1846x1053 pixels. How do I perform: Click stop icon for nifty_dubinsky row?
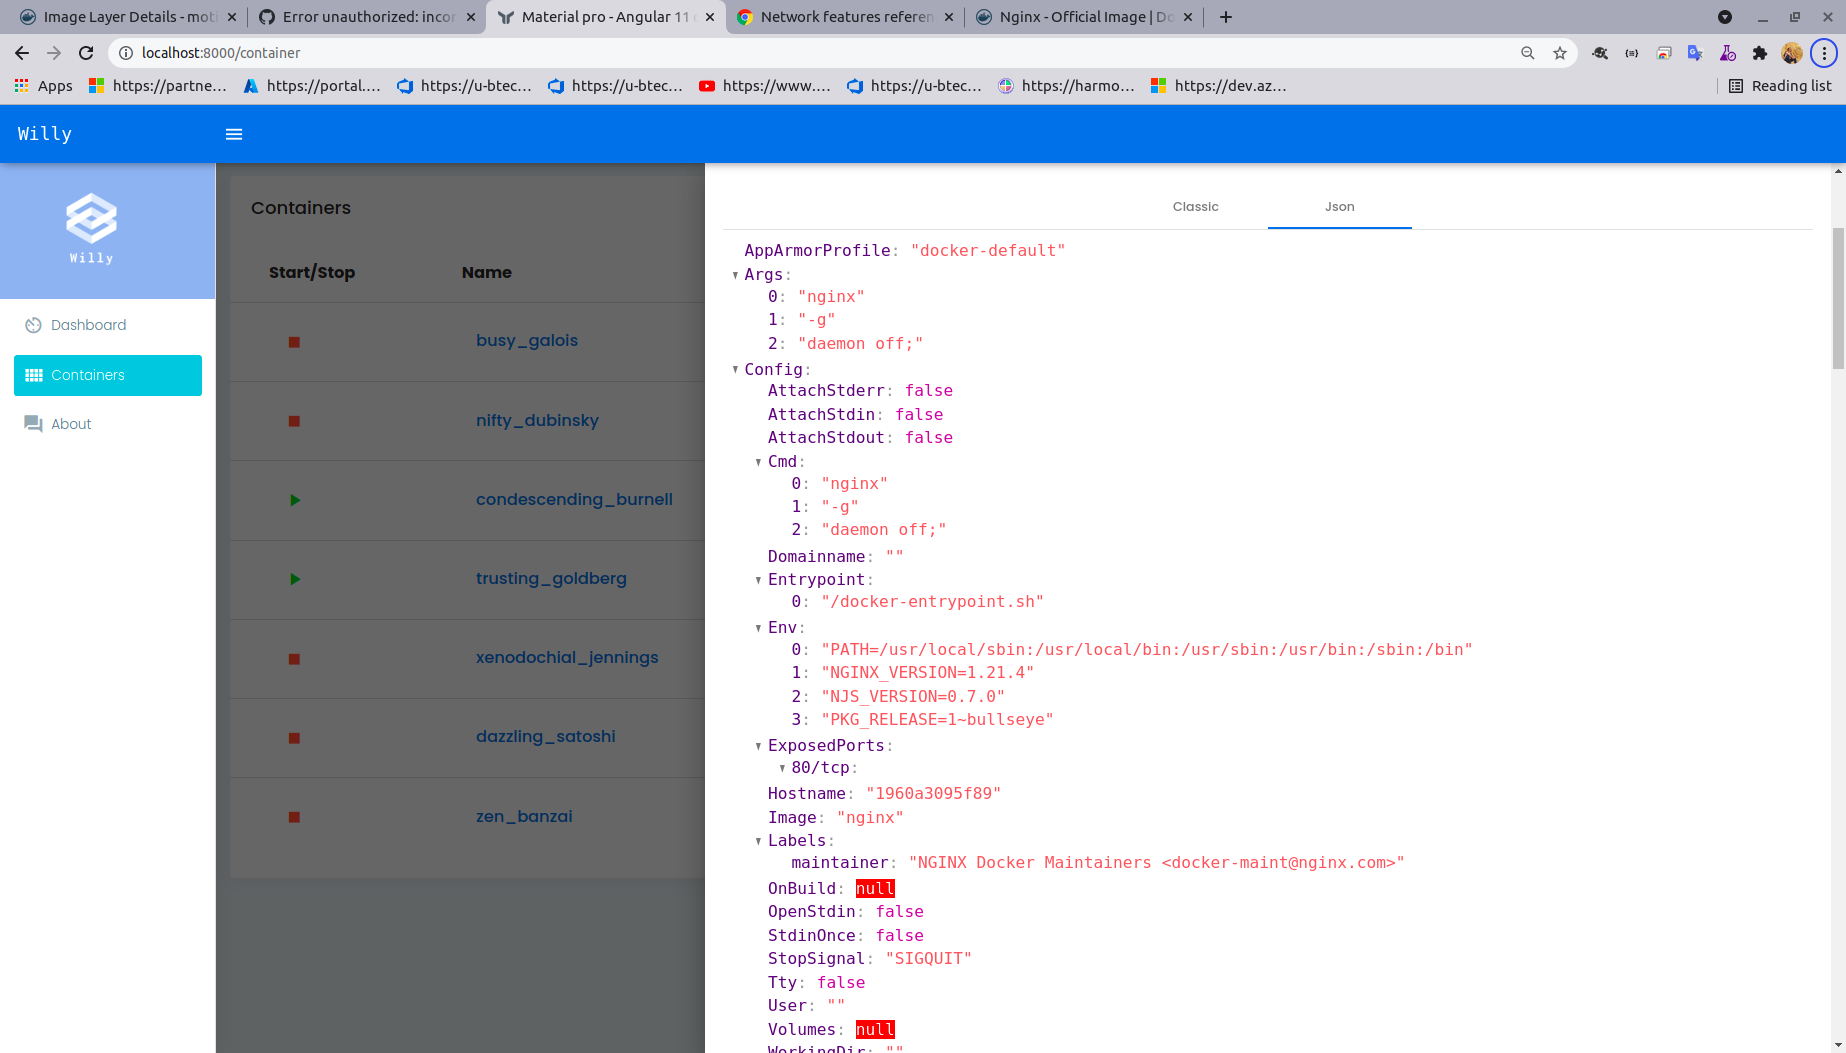coord(294,421)
